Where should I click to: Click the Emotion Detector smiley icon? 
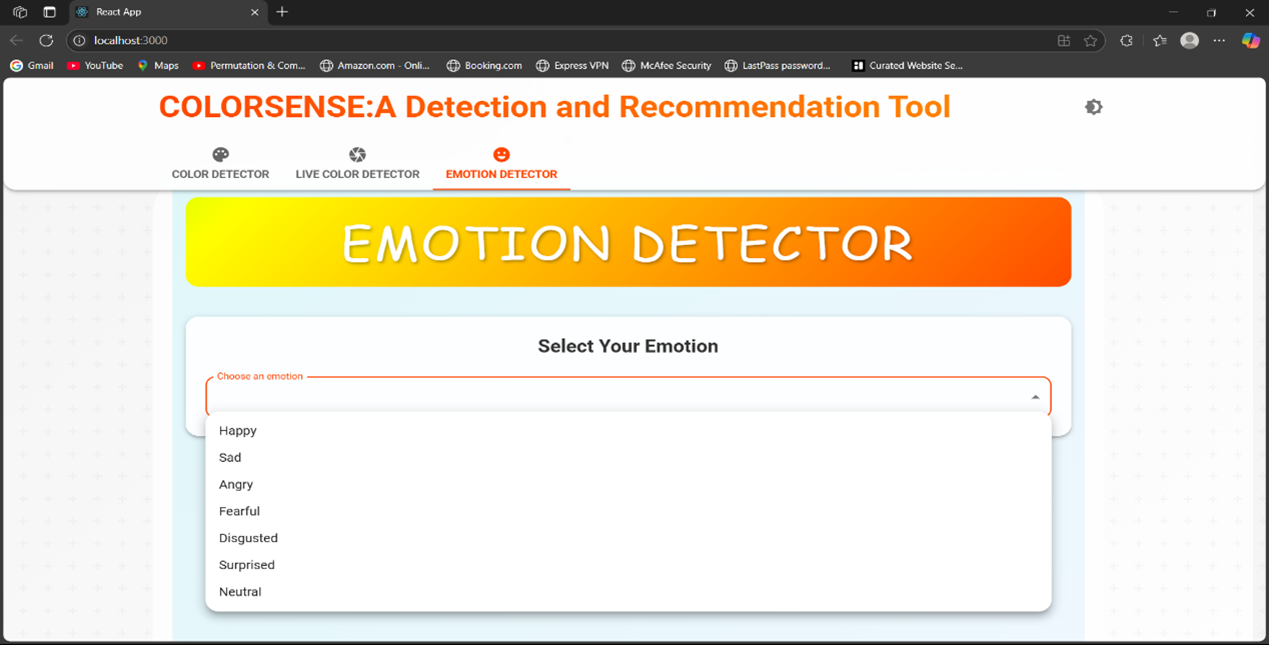(x=501, y=155)
